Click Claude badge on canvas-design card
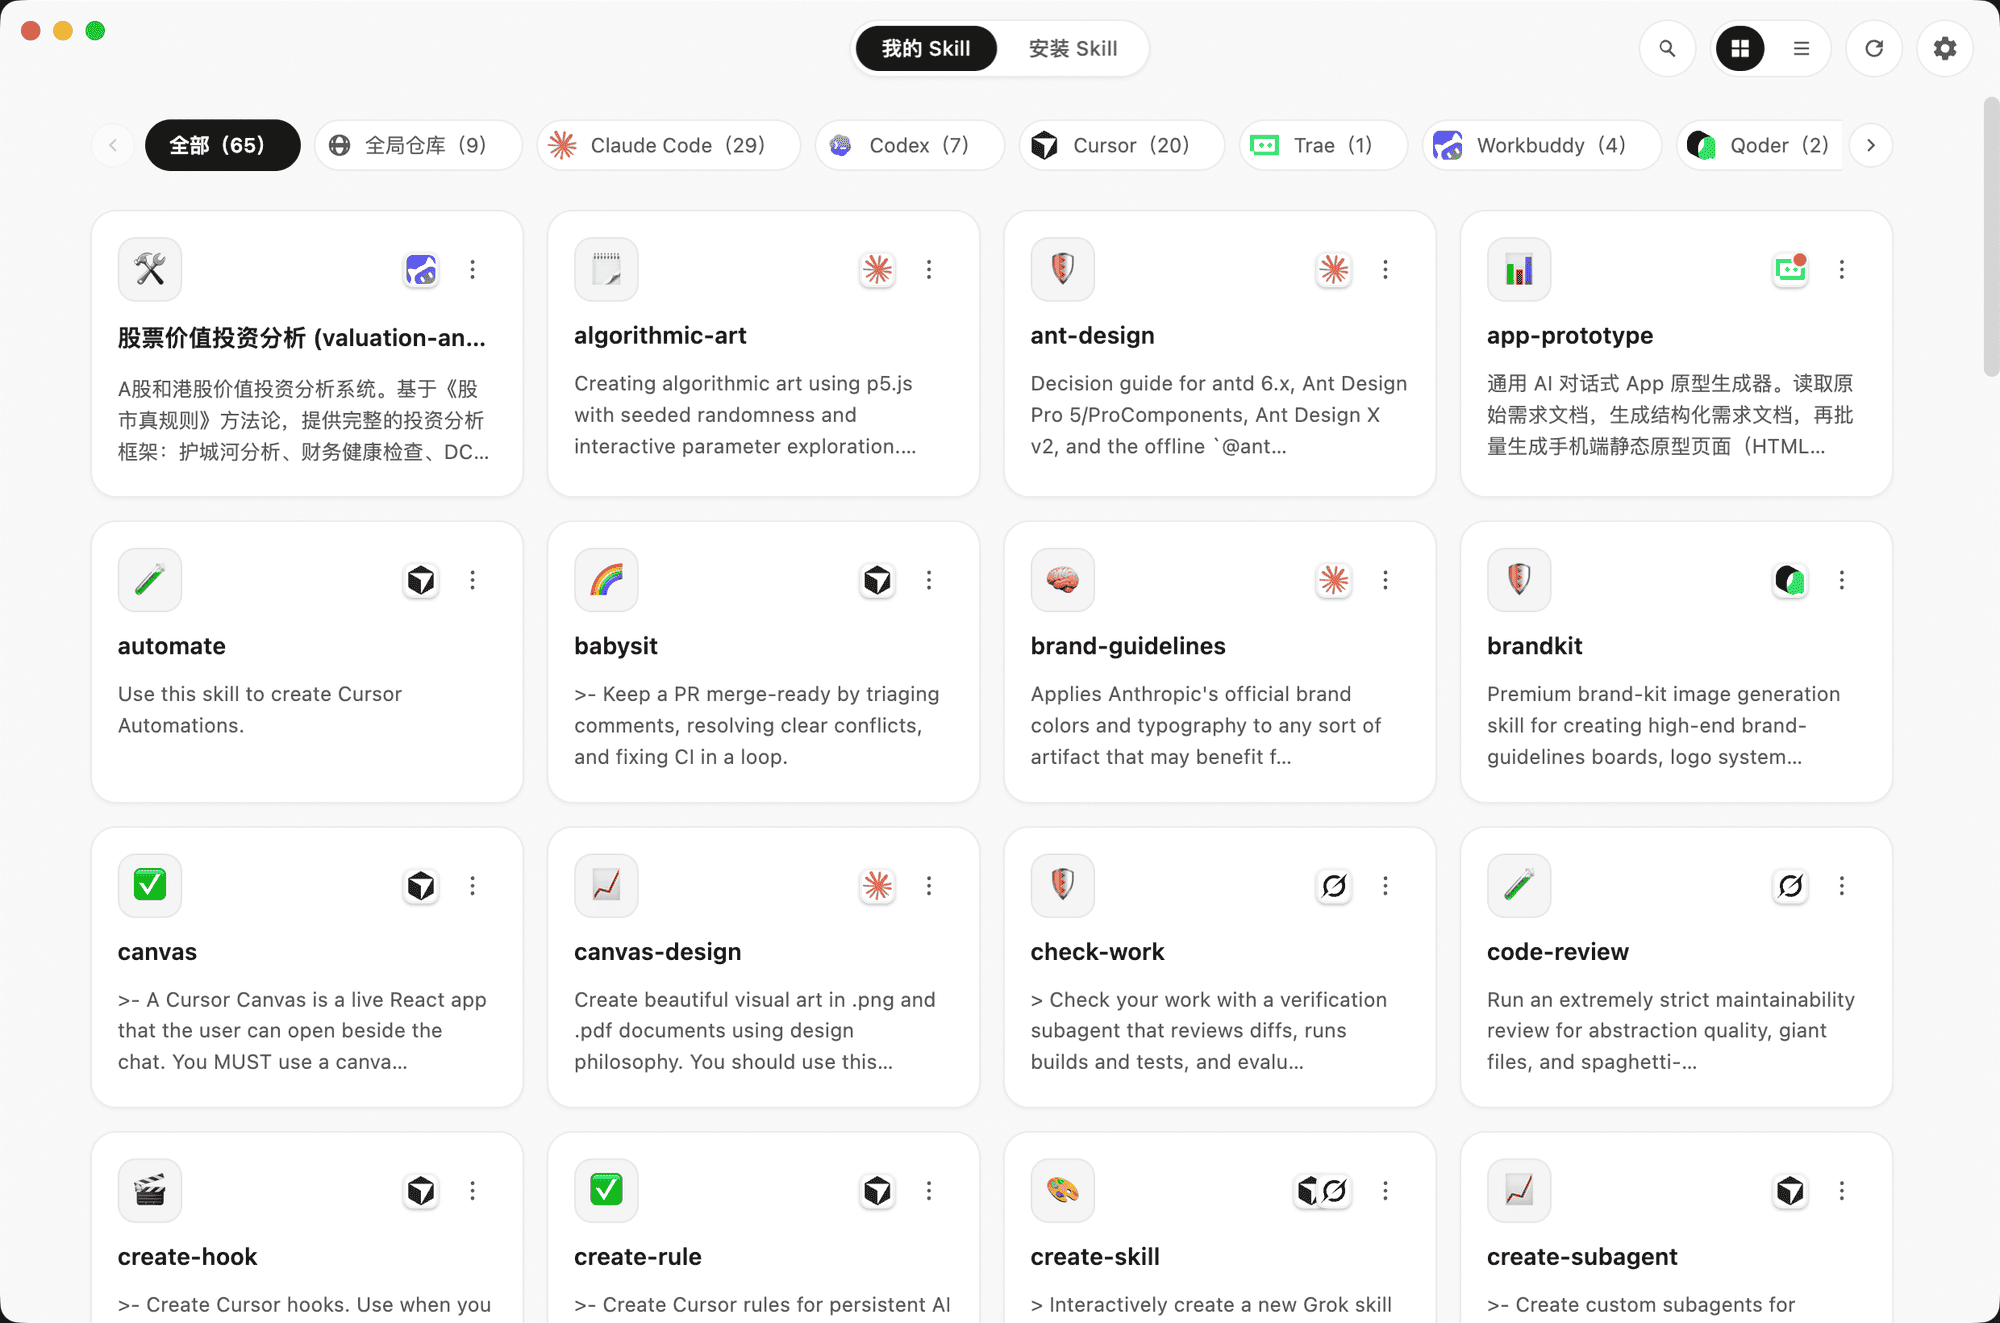This screenshot has width=2000, height=1323. pos(878,885)
